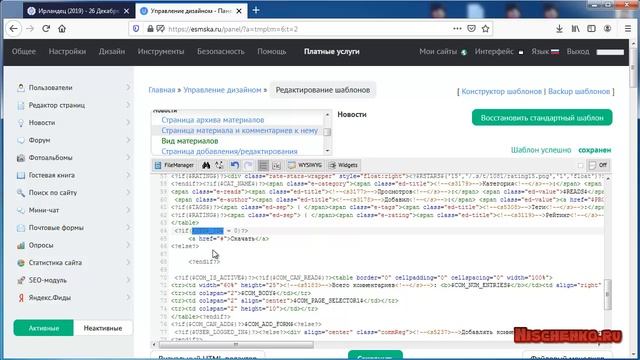Click the binoculars search icon in editor toolbar

click(x=206, y=165)
